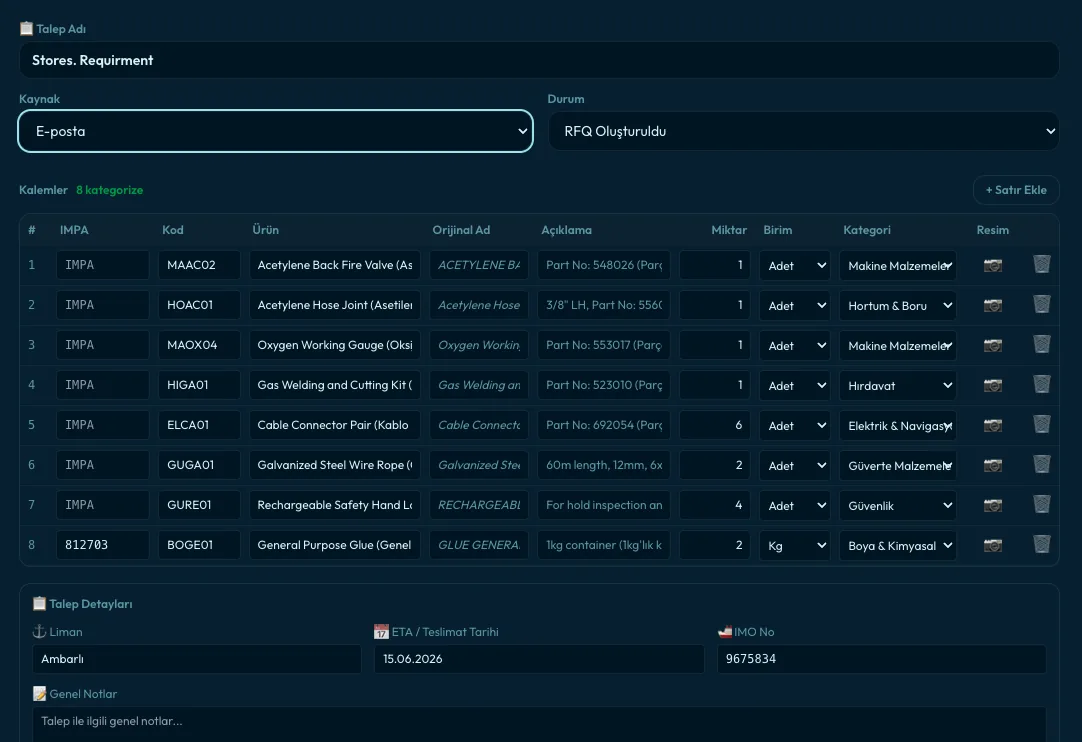Focus the Talep Adı input field
This screenshot has width=1082, height=742.
[539, 60]
